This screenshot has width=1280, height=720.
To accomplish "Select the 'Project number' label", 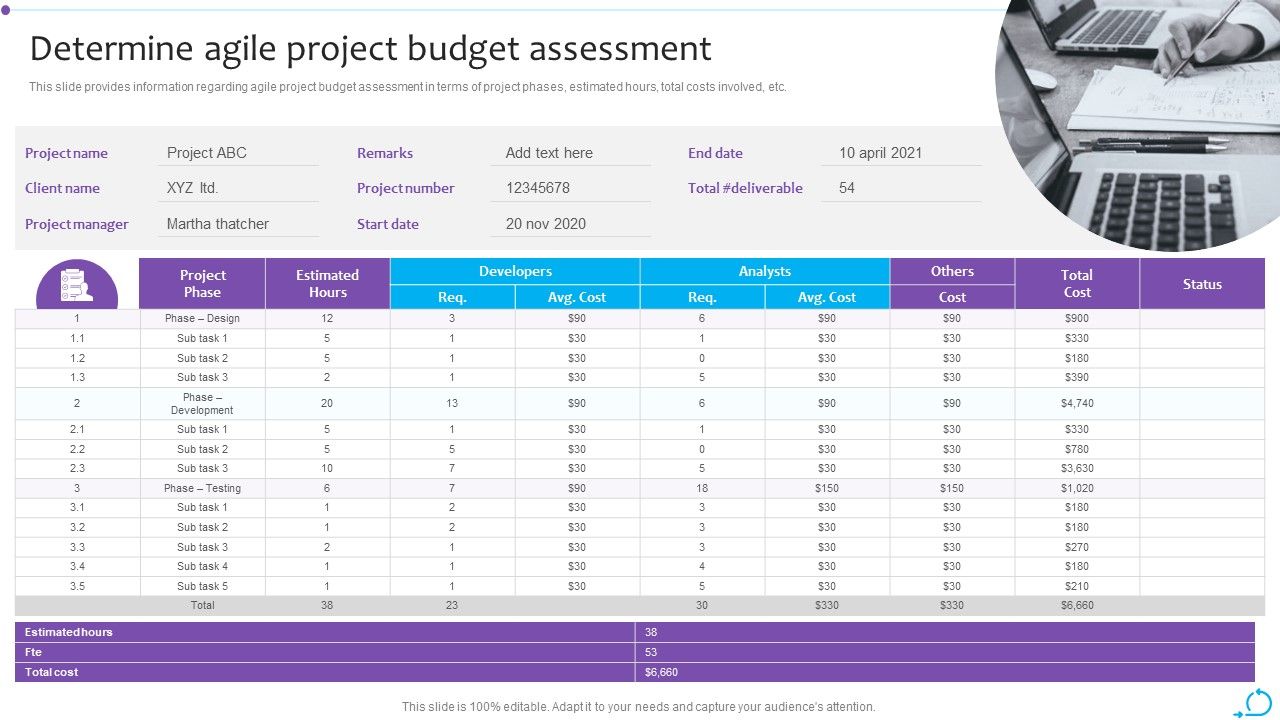I will point(406,188).
